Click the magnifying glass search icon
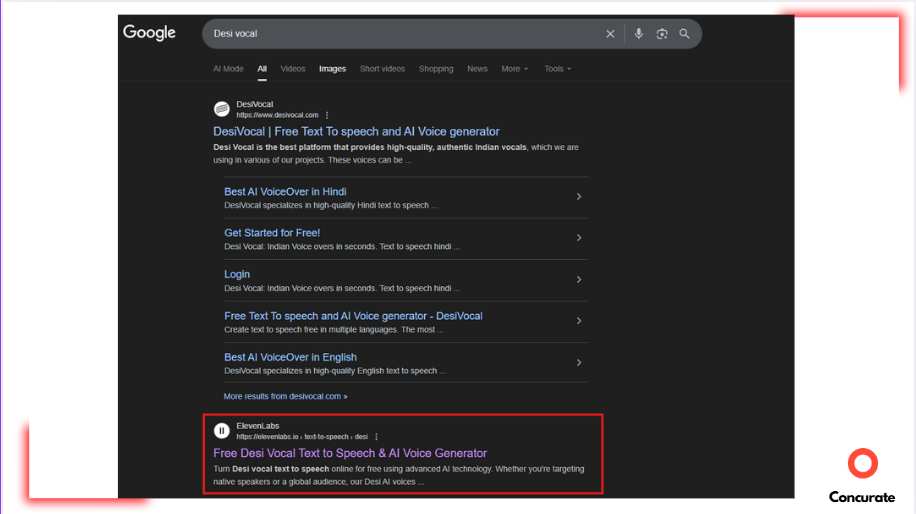This screenshot has width=916, height=514. 684,34
